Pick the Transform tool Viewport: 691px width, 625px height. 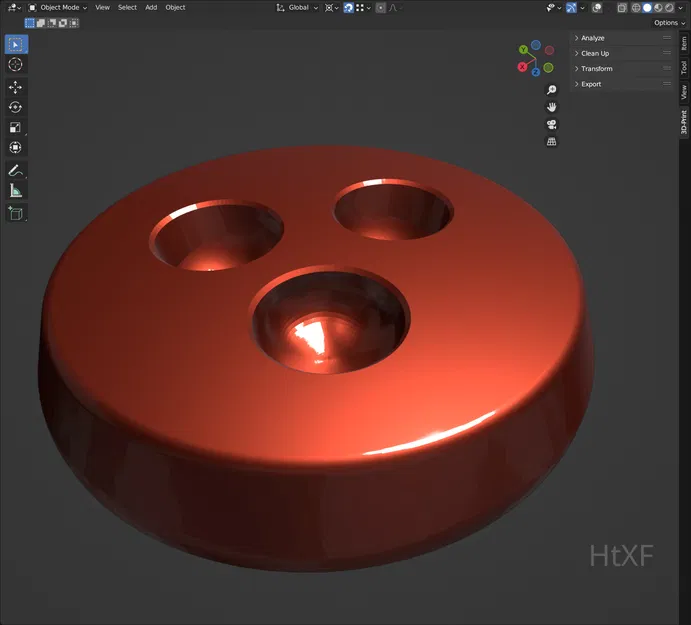15,147
